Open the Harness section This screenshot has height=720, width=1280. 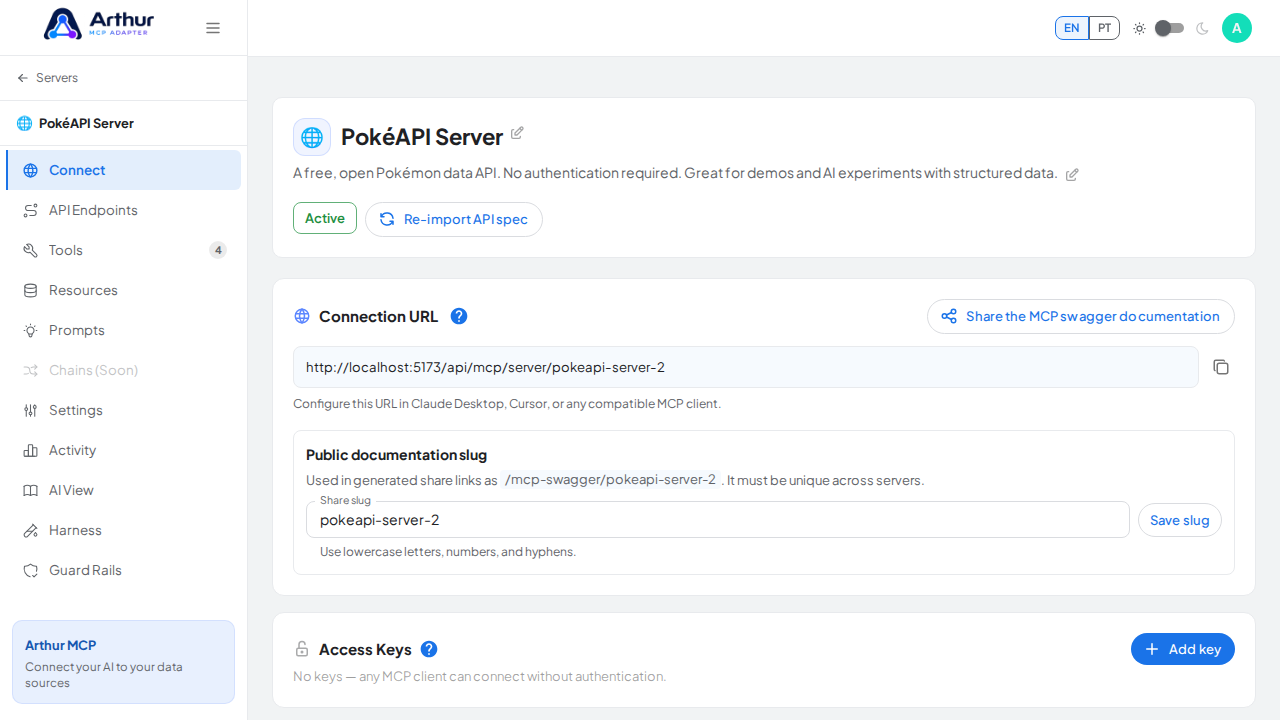coord(123,530)
